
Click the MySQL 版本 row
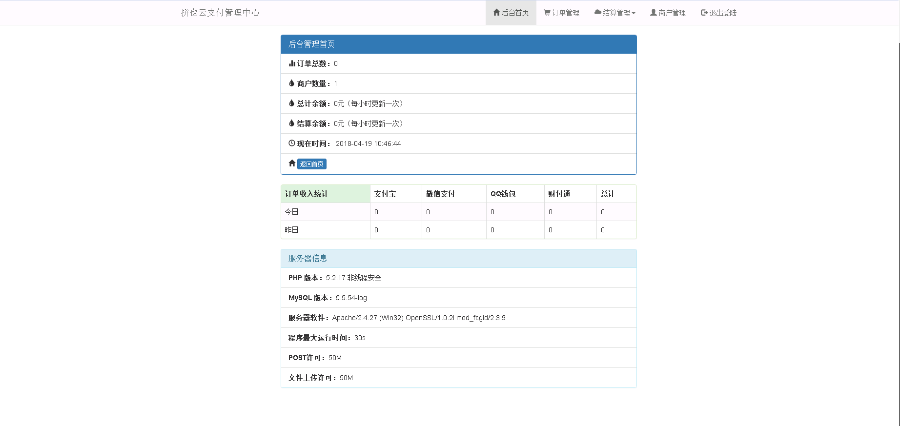(459, 298)
